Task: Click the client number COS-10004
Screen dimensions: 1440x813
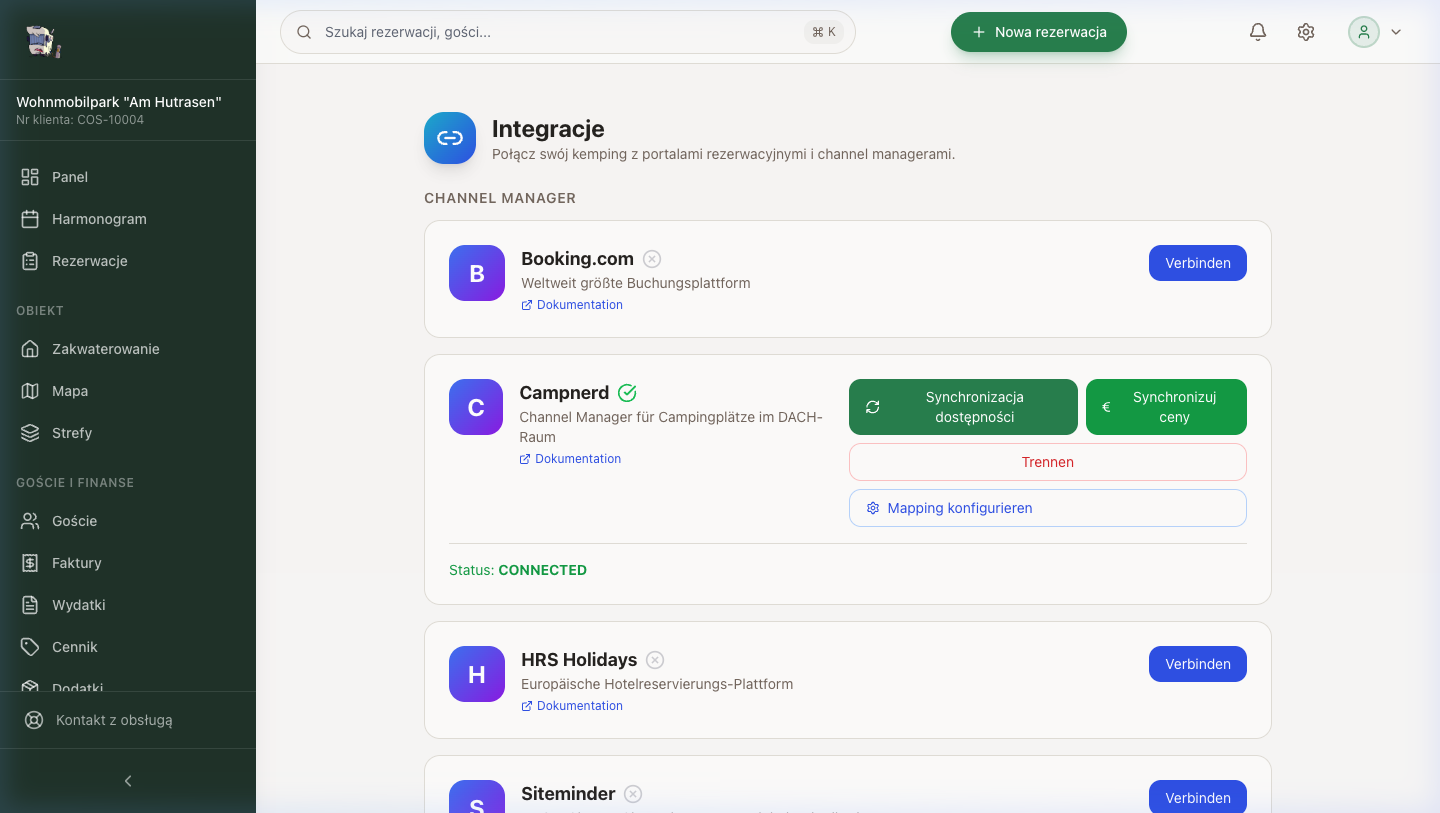Action: point(111,120)
